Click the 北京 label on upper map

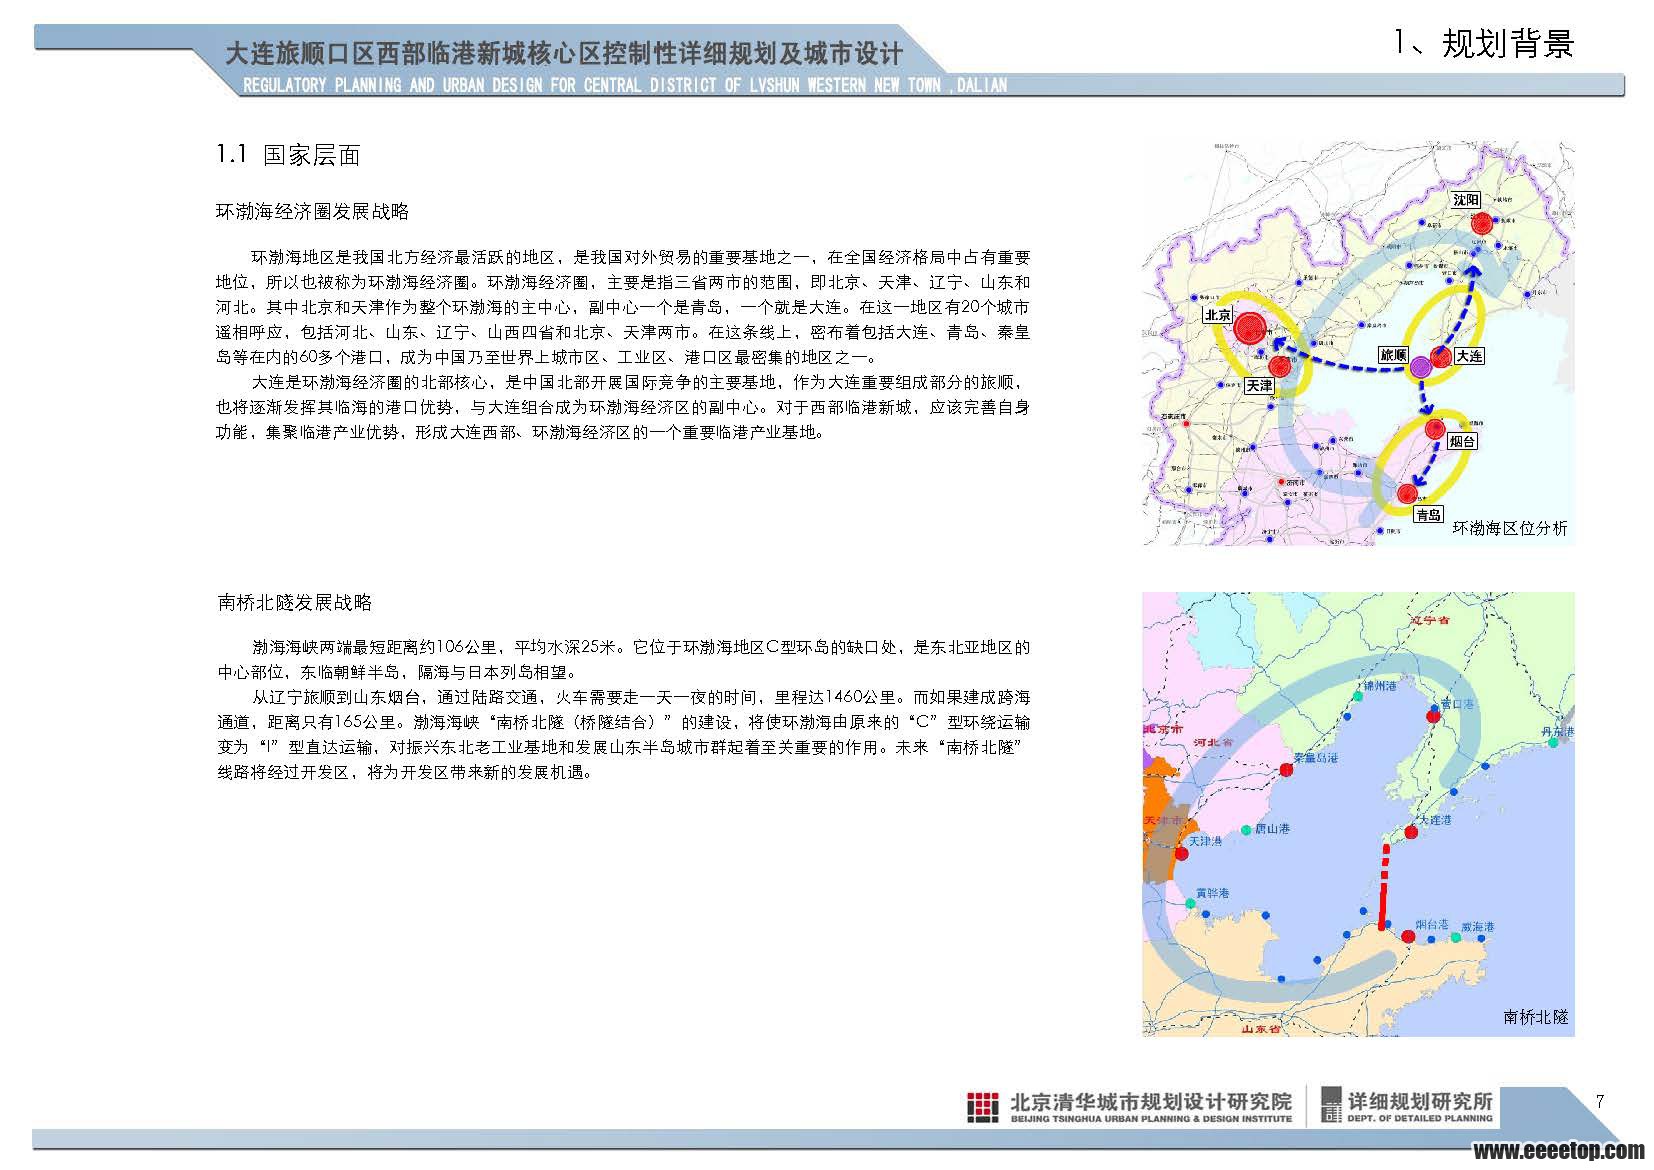(1218, 315)
